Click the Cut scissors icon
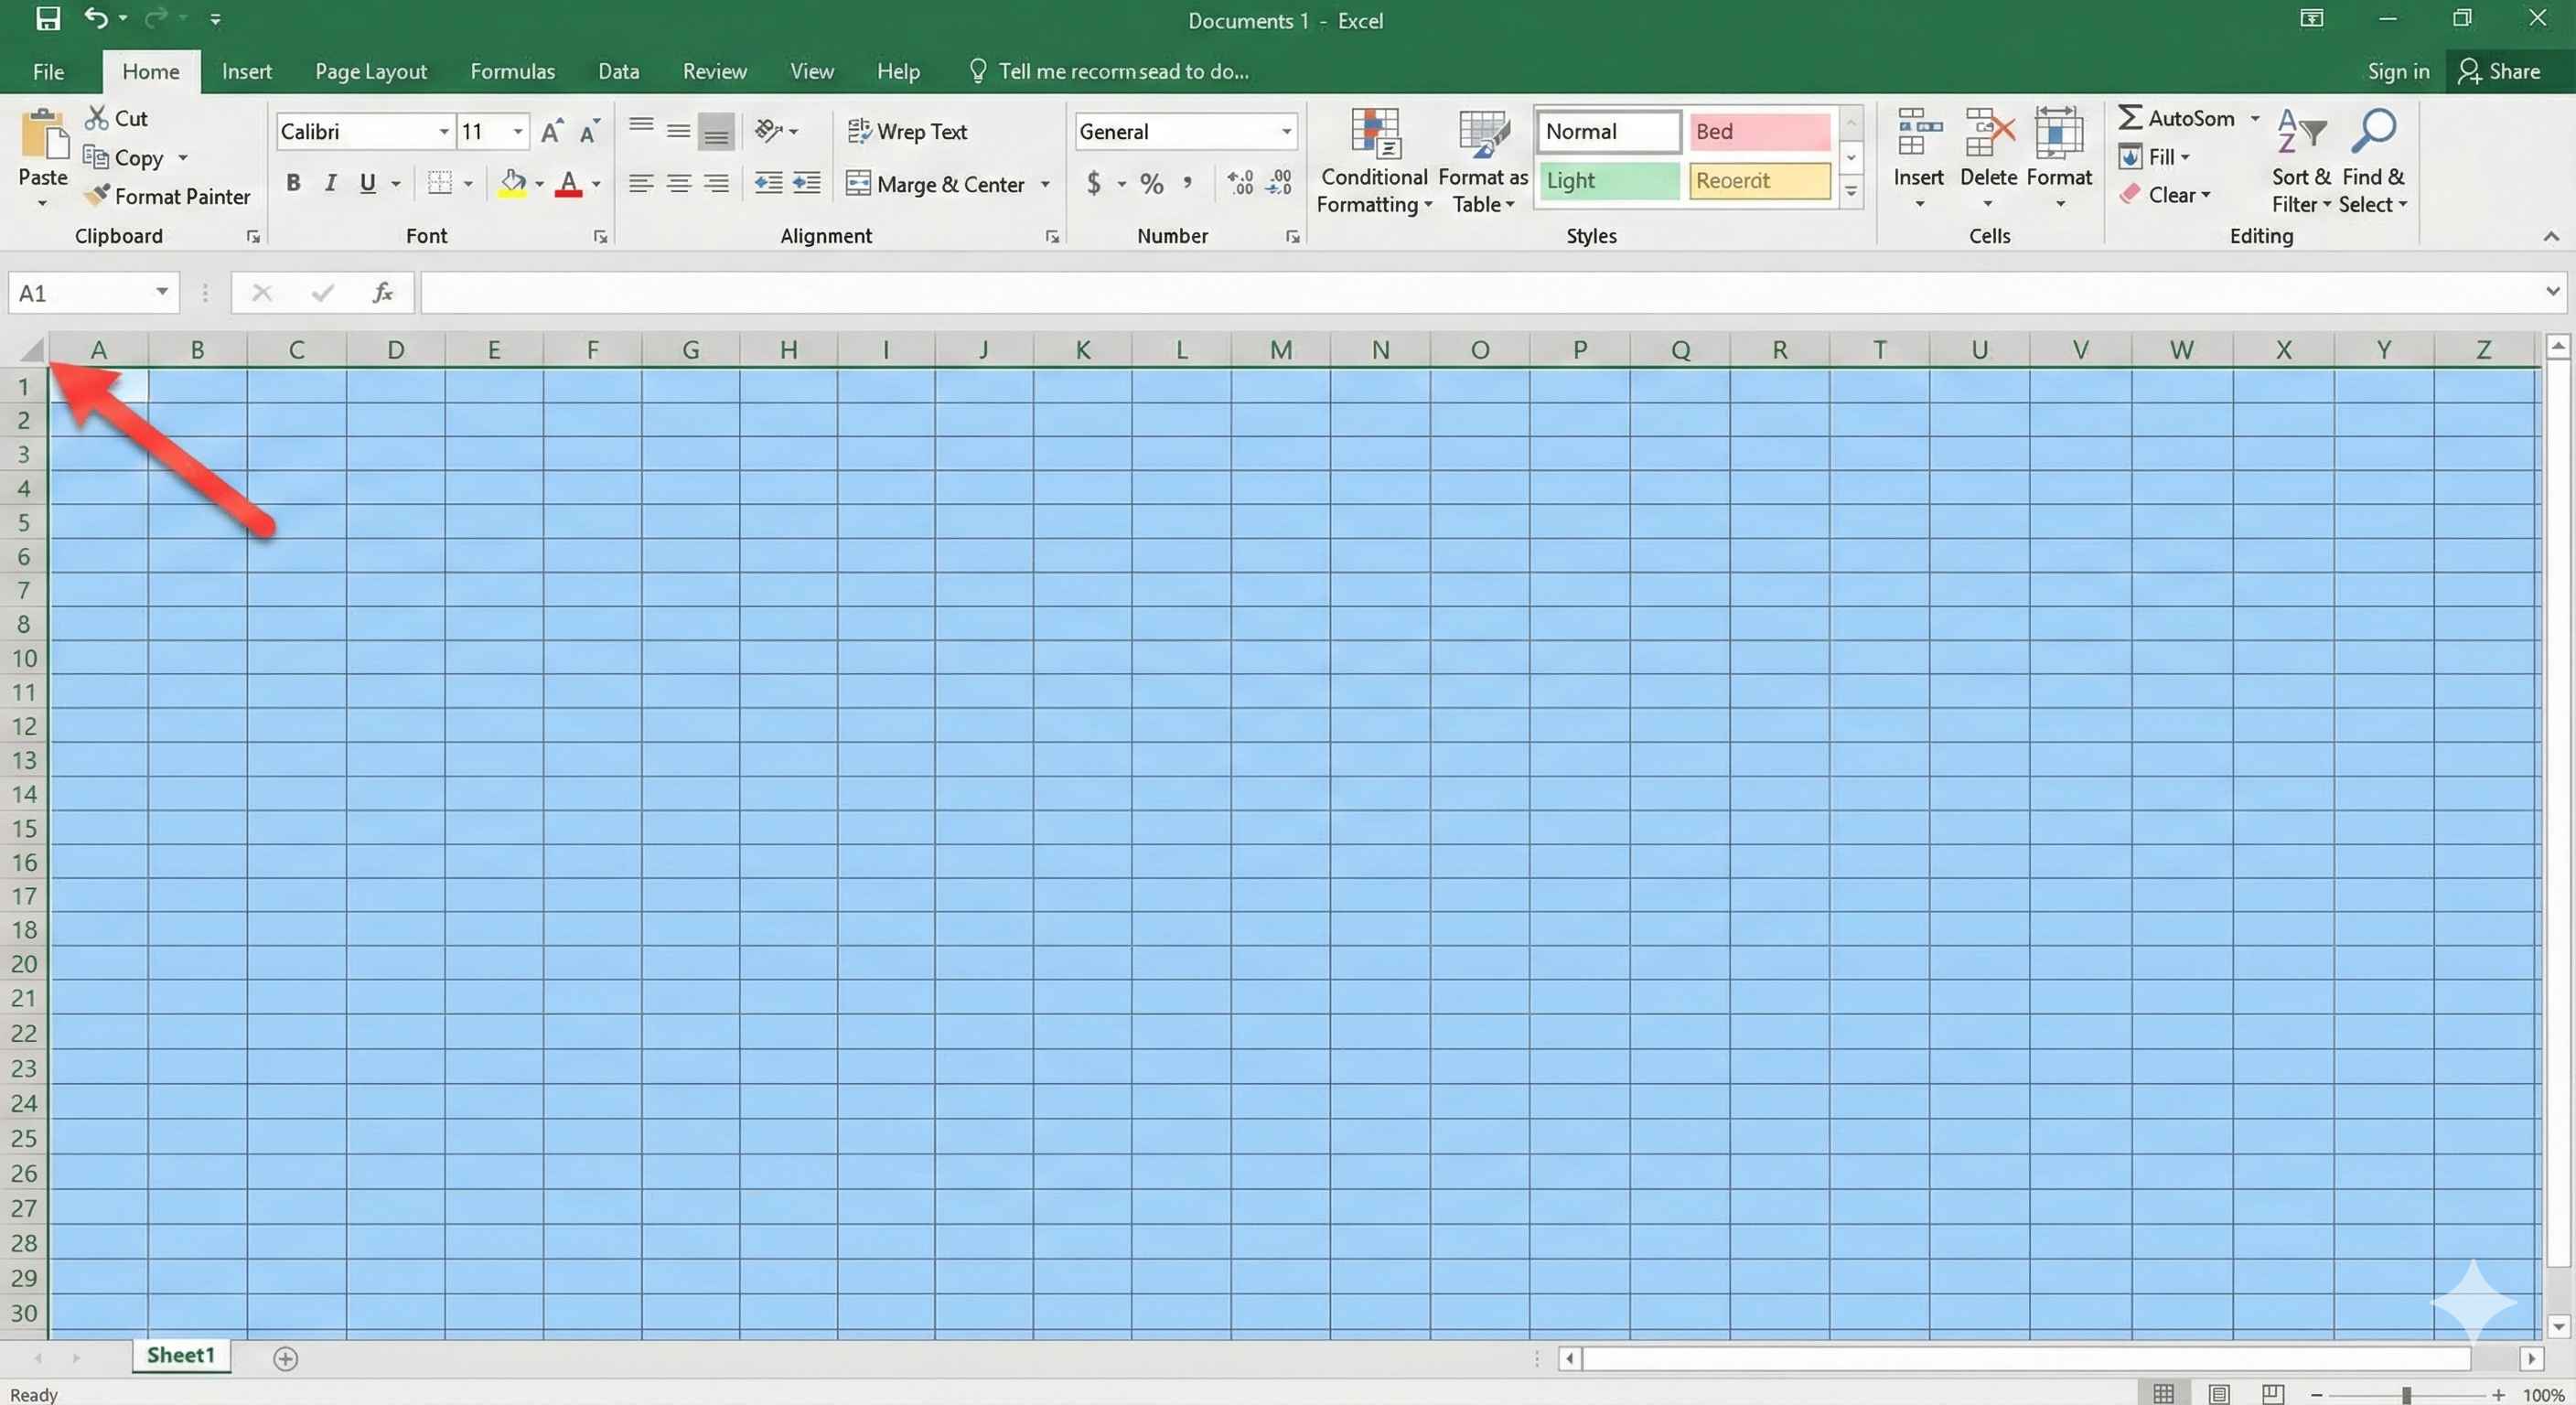Screen dimensions: 2576x1405 (x=96, y=118)
